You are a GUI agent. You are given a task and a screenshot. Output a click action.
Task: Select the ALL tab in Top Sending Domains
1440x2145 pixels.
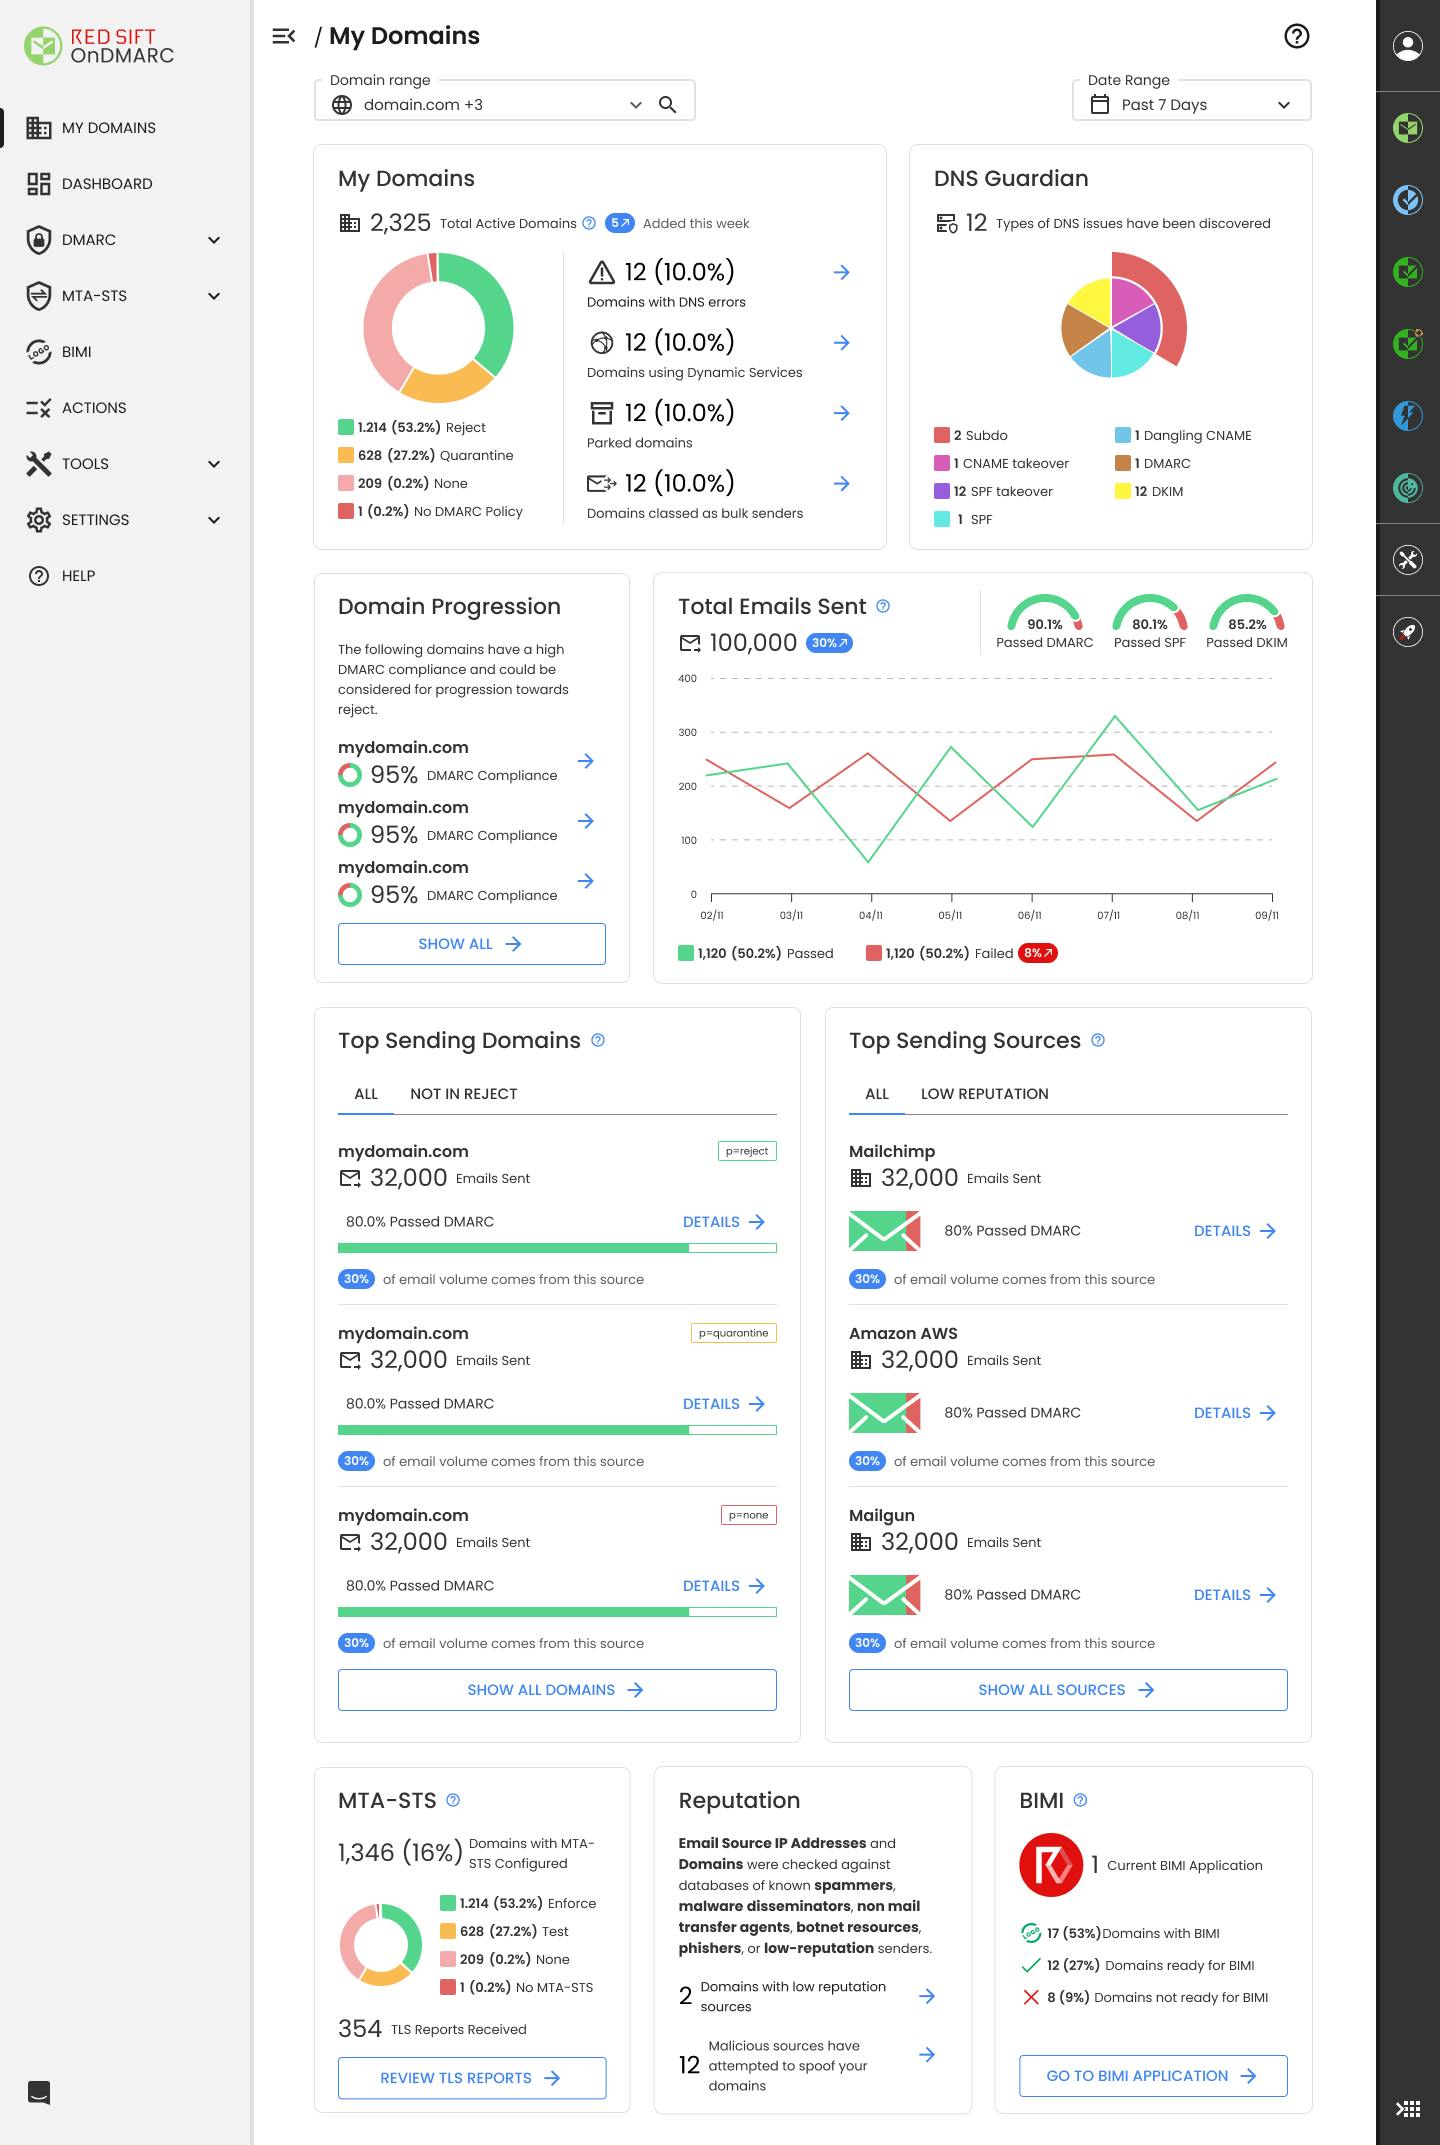[x=366, y=1094]
